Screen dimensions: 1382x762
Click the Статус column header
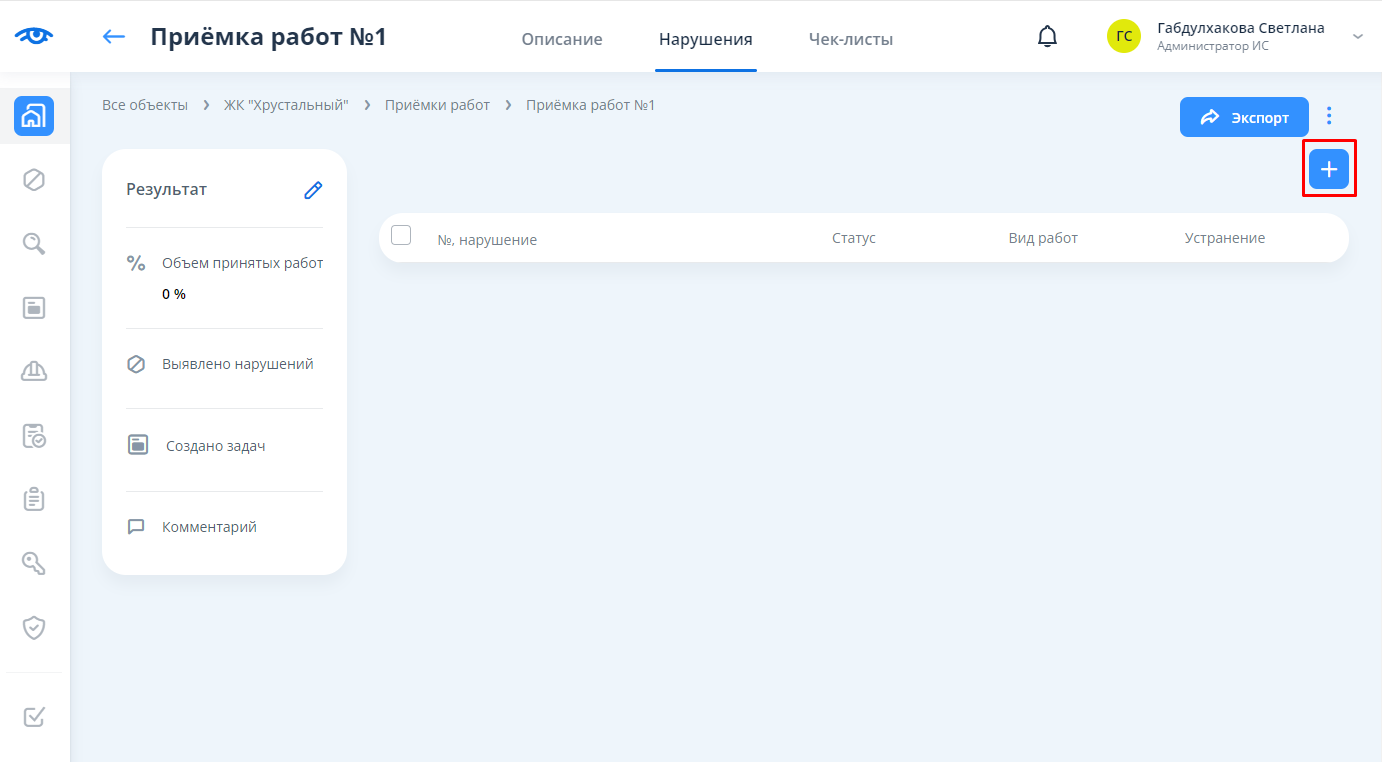point(853,238)
